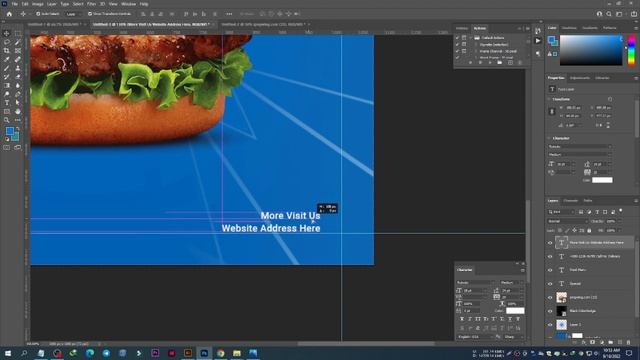Open the Image menu
640x360 pixels.
[x=37, y=4]
